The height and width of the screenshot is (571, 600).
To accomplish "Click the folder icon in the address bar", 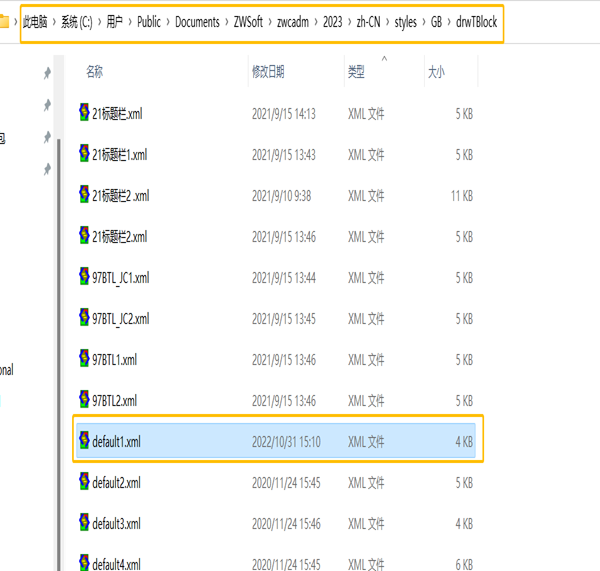I will [x=4, y=21].
